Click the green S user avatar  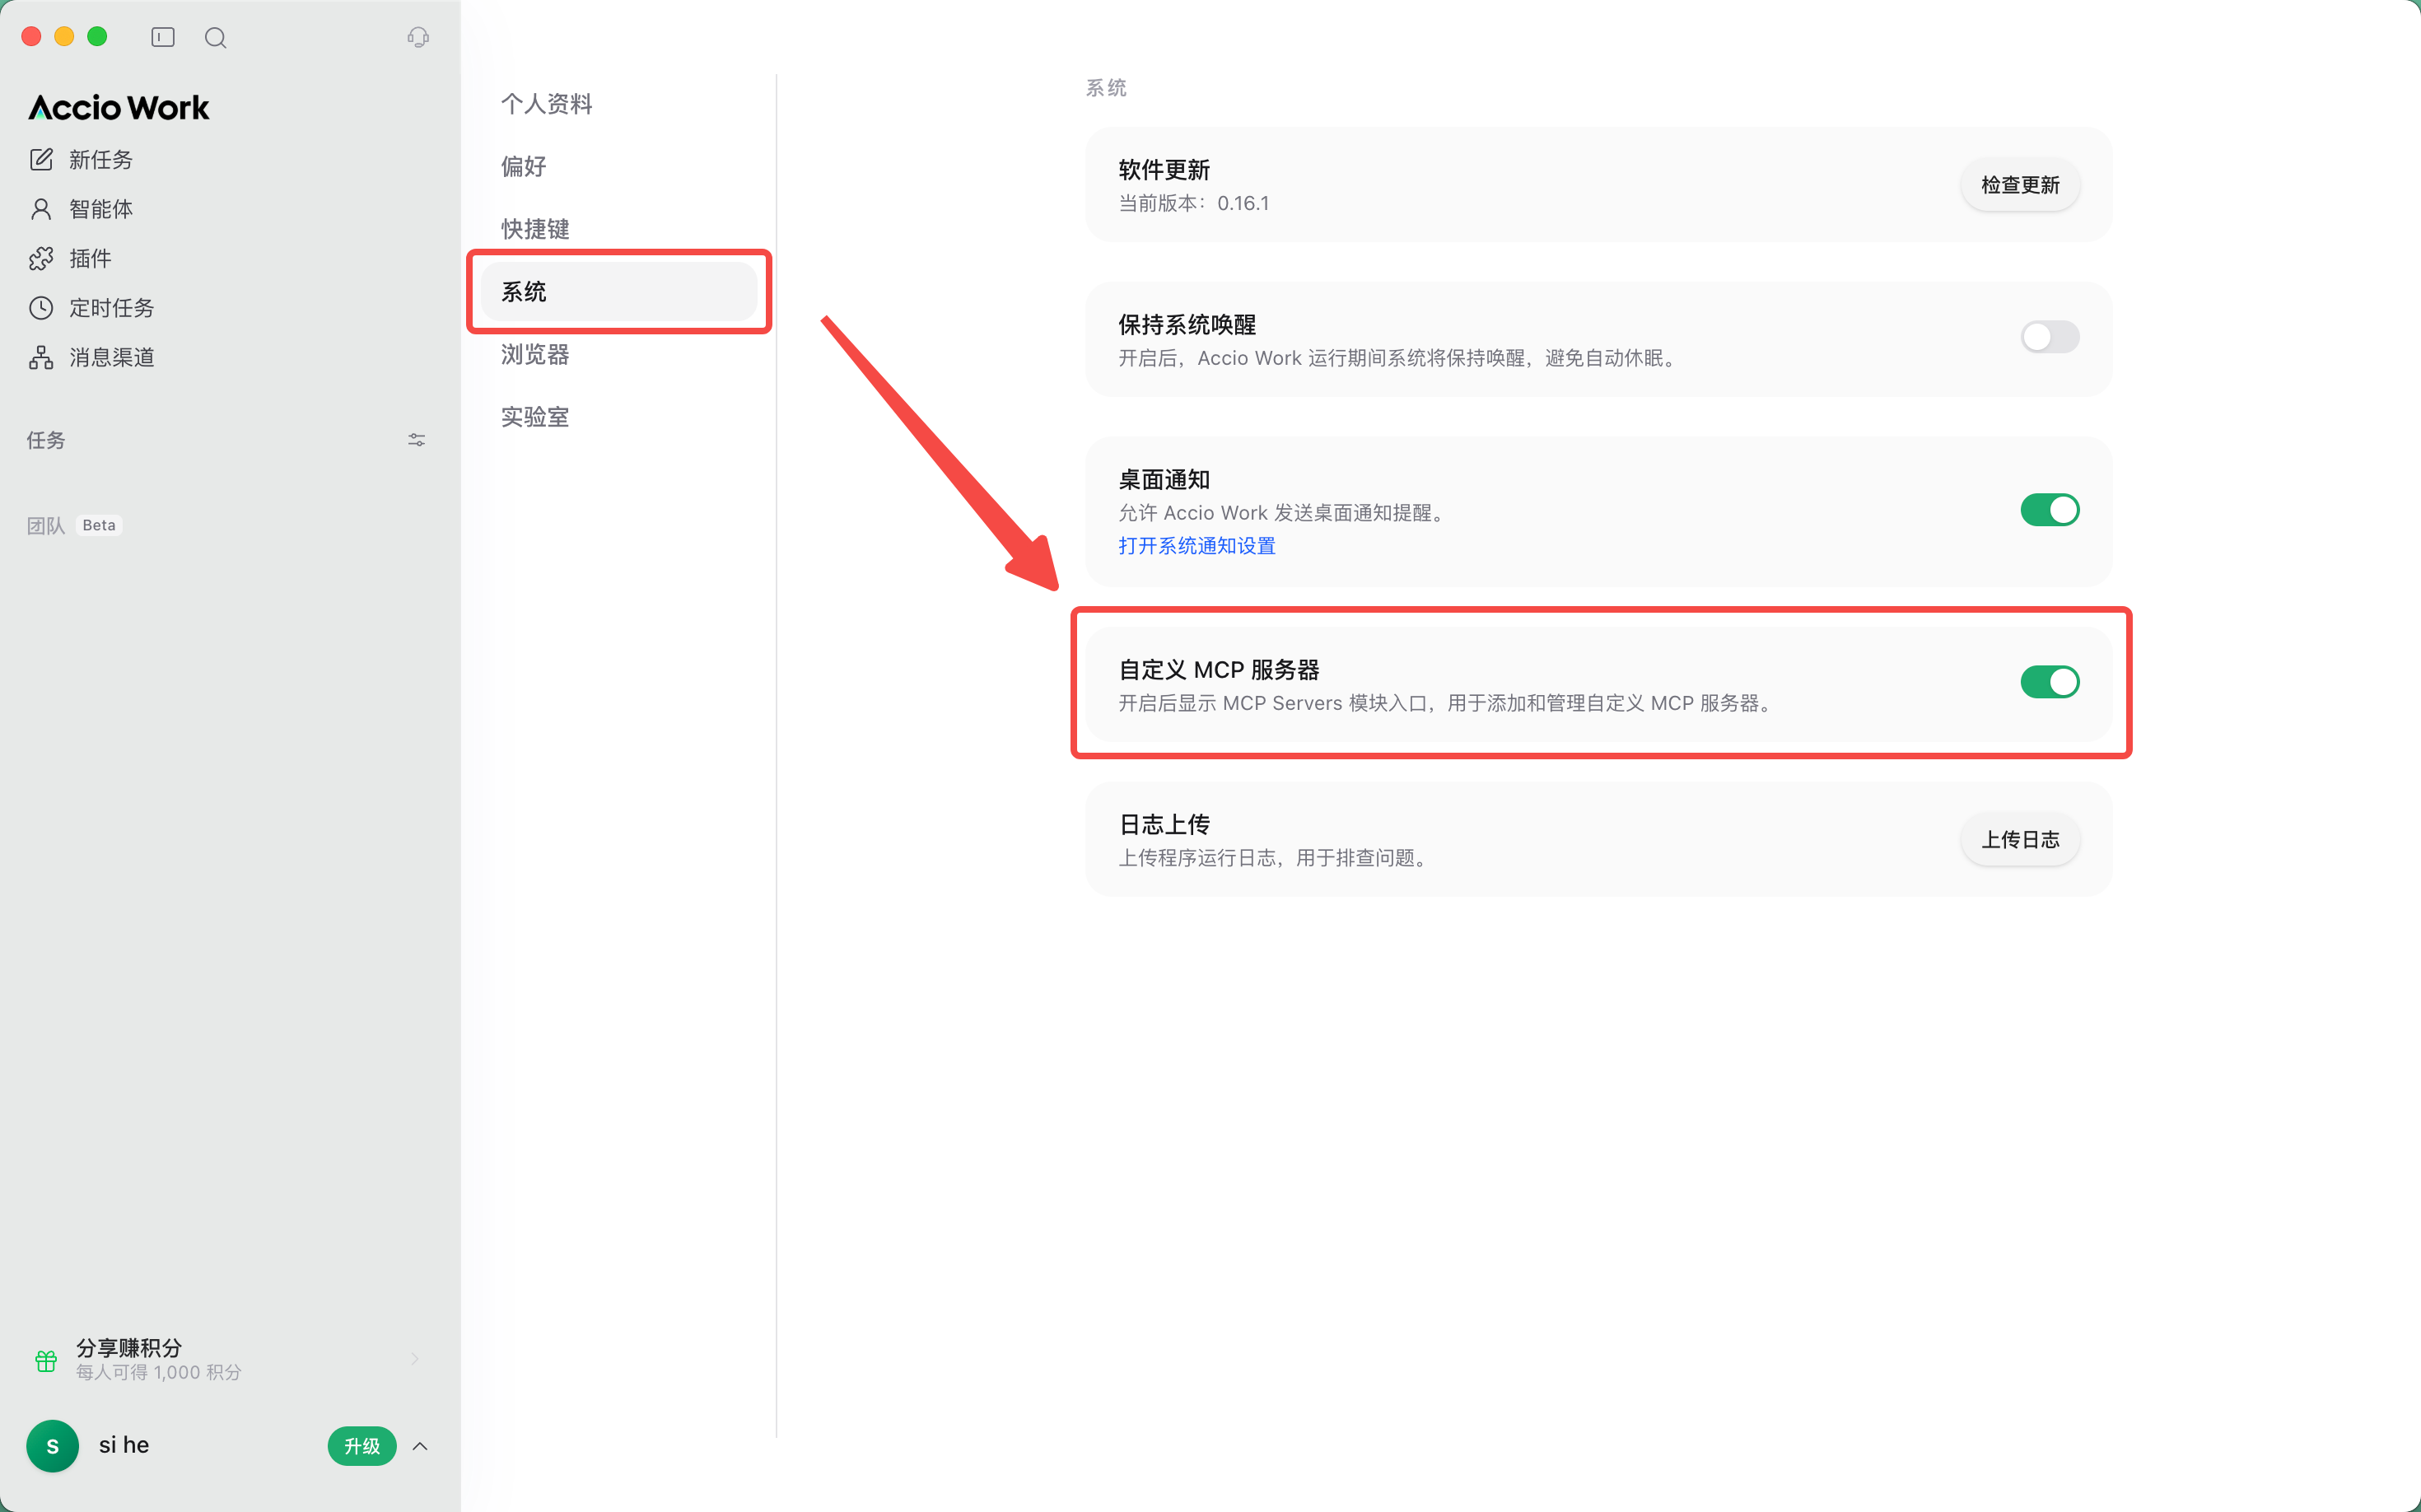pyautogui.click(x=52, y=1446)
